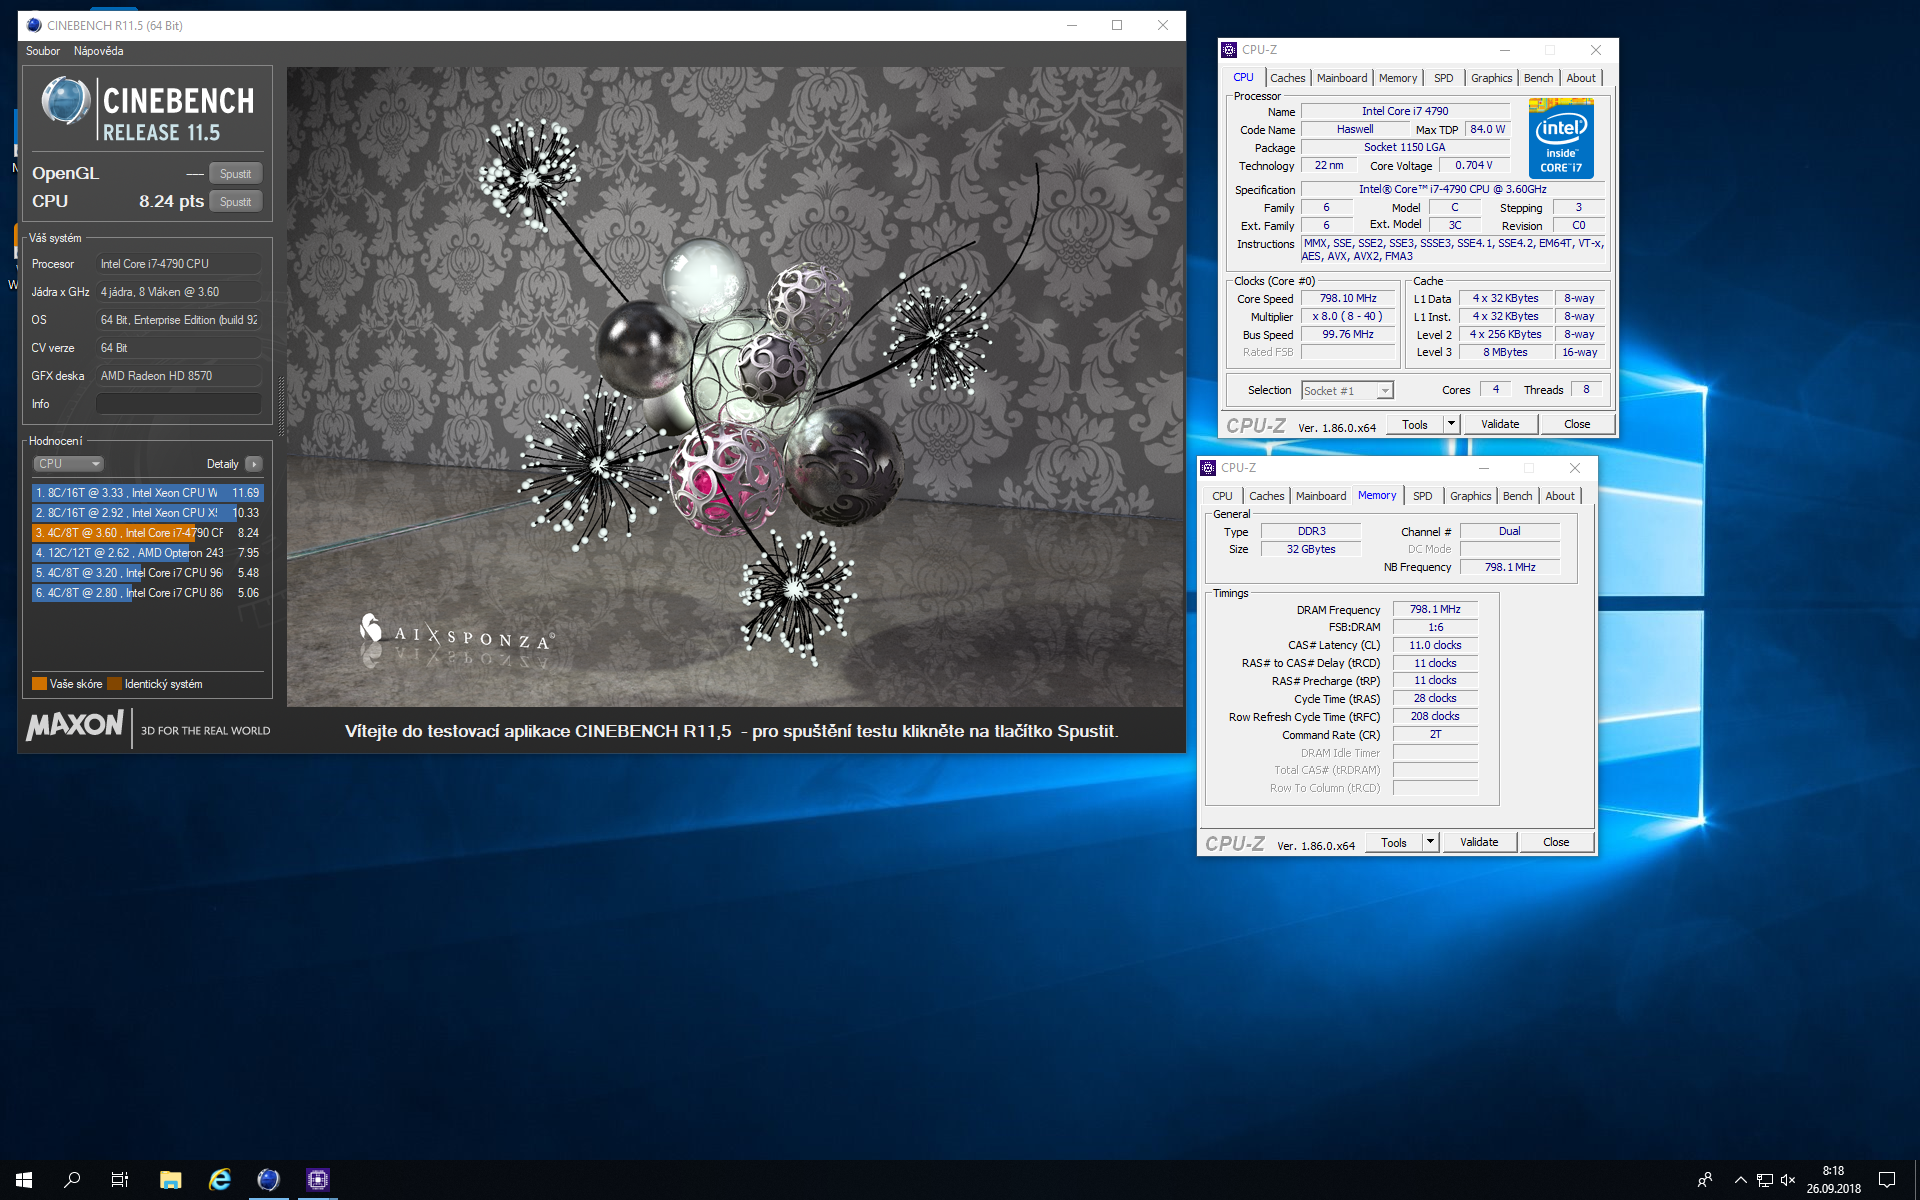Click Tools button in top CPU-Z

1415,424
